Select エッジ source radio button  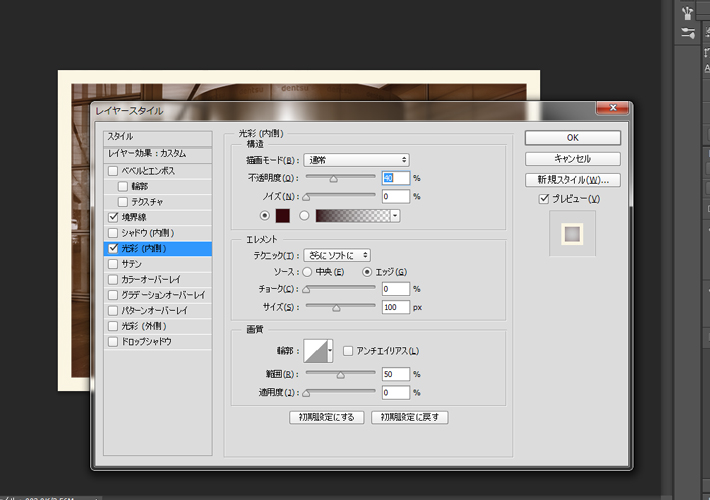(x=367, y=272)
